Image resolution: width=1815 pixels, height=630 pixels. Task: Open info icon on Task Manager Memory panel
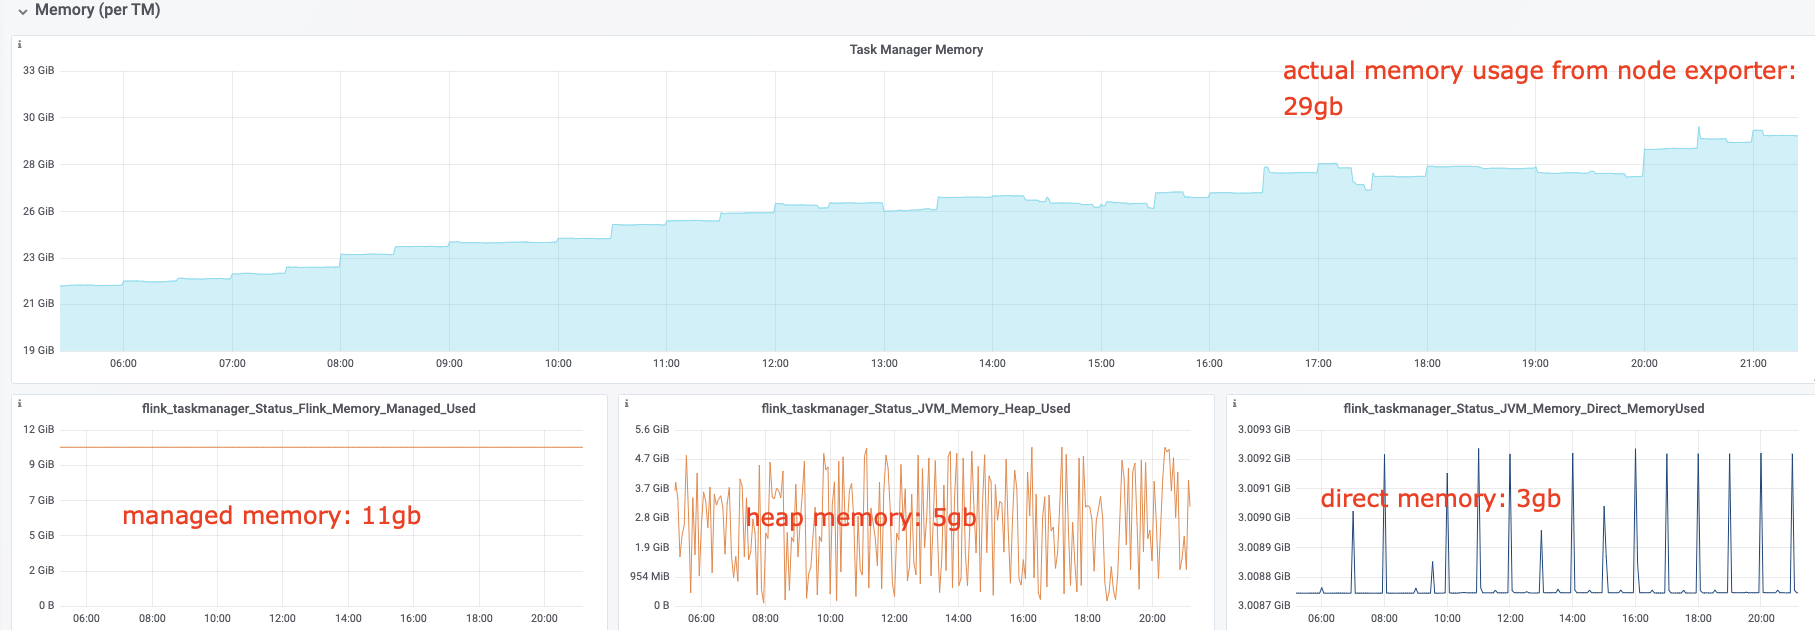pyautogui.click(x=20, y=45)
